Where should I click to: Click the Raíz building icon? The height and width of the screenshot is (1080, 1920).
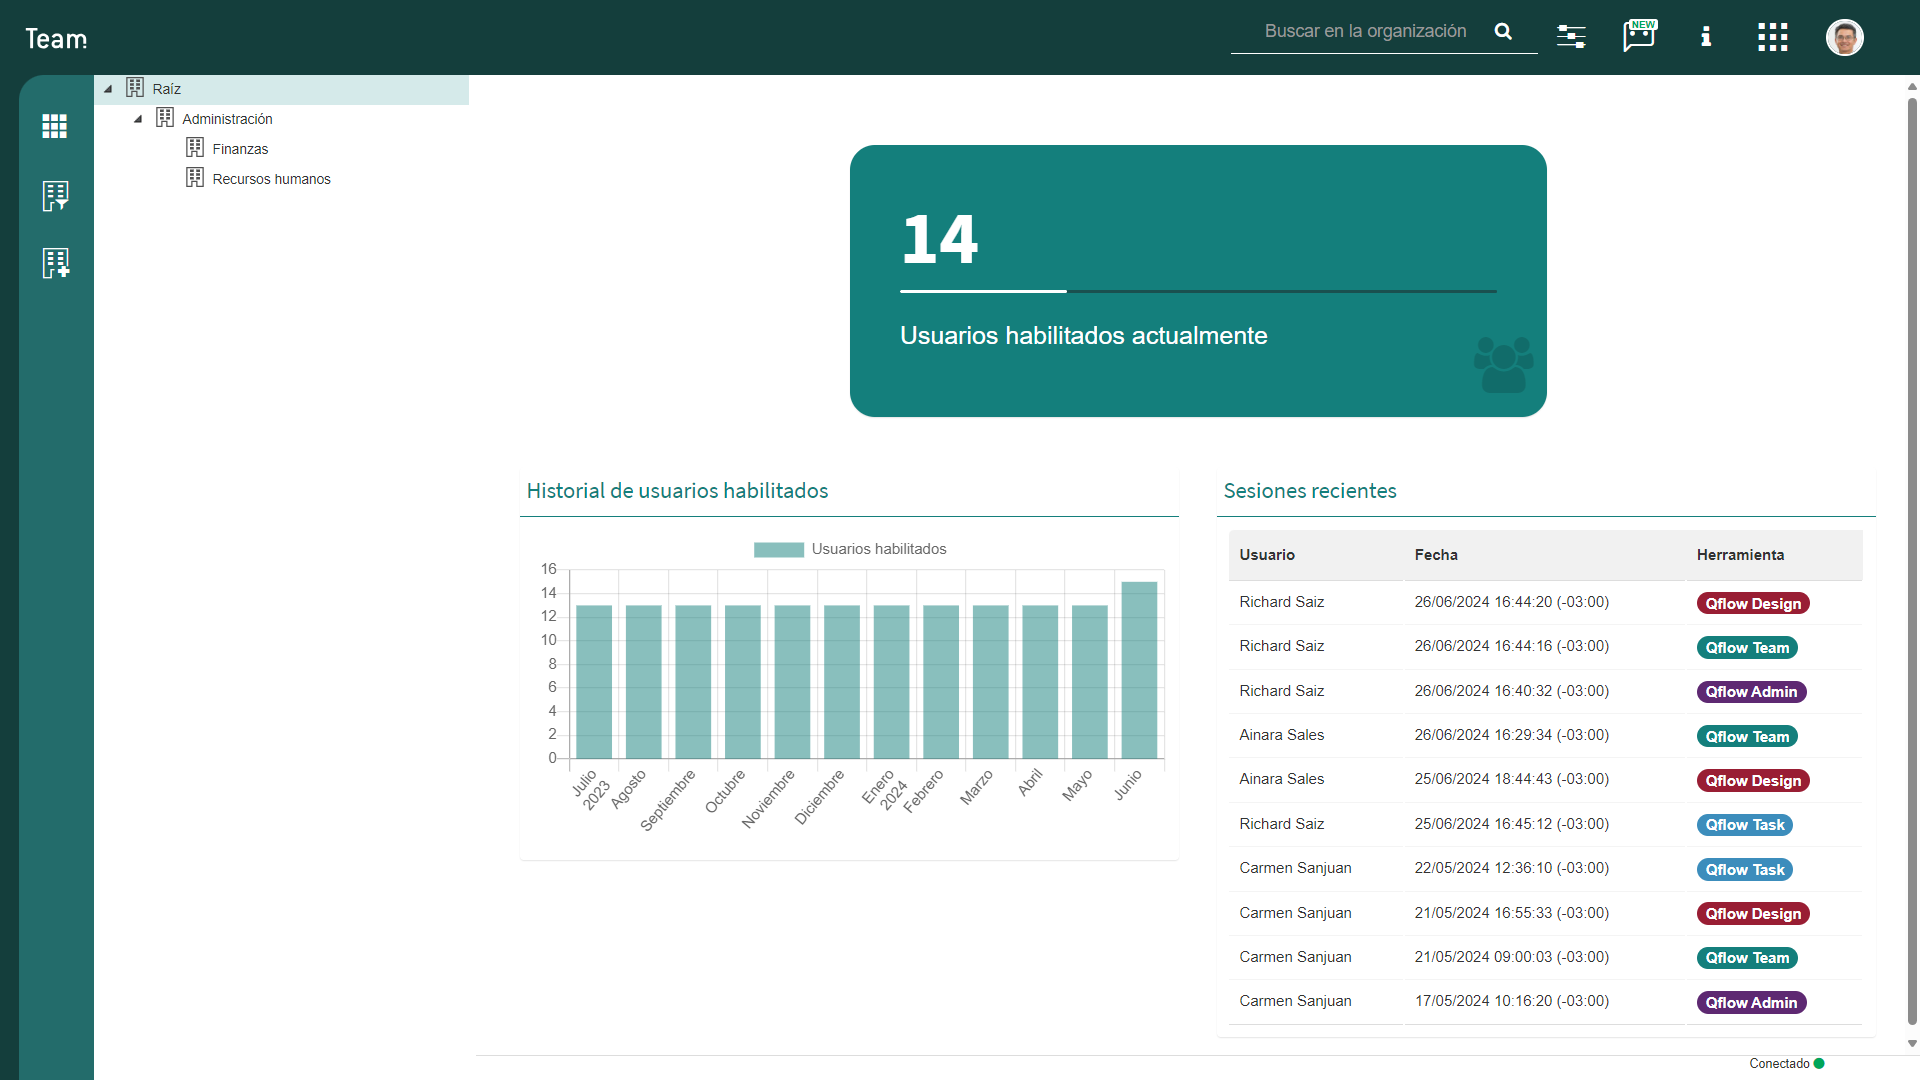[135, 88]
